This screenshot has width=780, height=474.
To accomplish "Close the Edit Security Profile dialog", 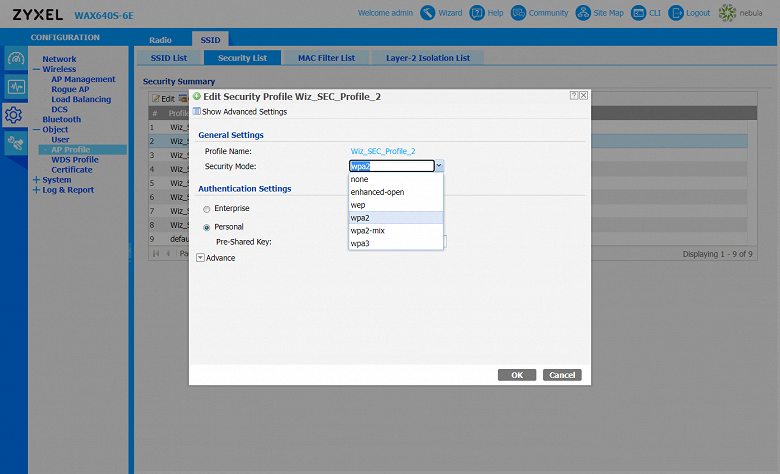I will (584, 95).
